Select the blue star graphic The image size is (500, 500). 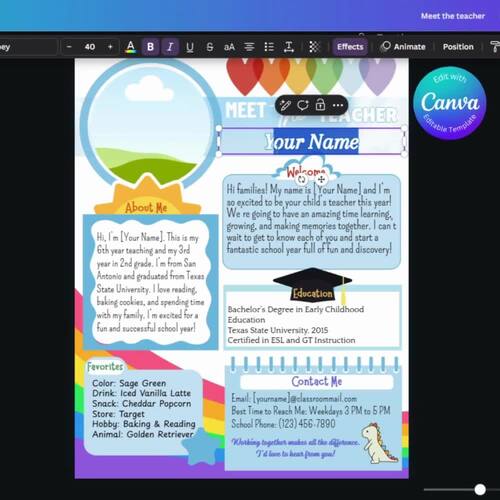point(201,447)
